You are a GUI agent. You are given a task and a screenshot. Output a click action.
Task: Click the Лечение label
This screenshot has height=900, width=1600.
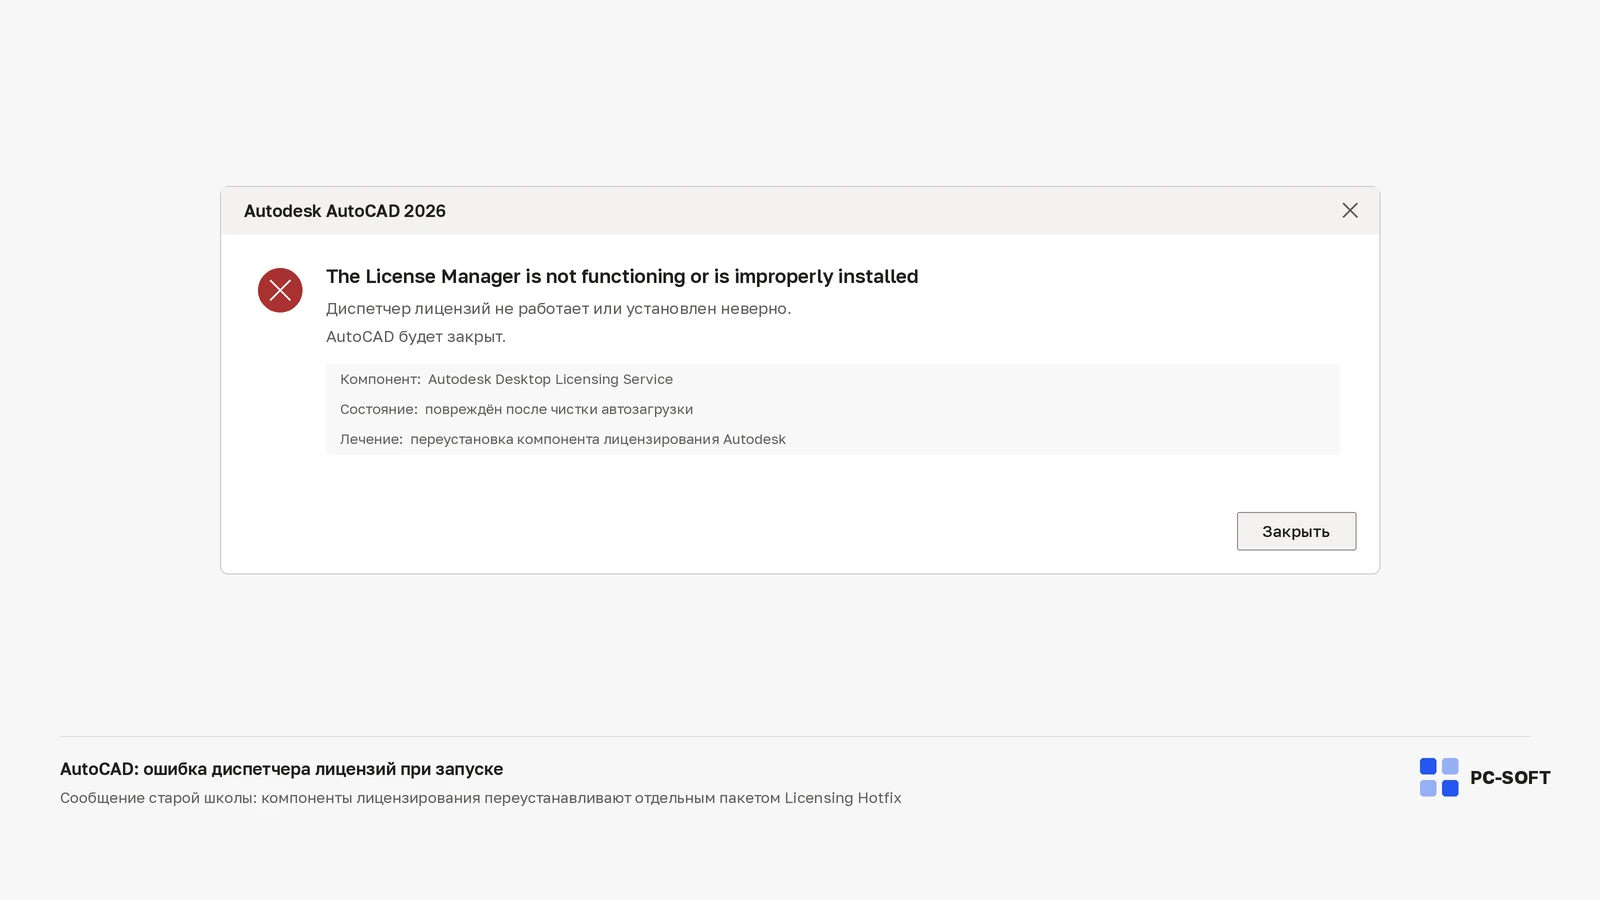point(371,439)
